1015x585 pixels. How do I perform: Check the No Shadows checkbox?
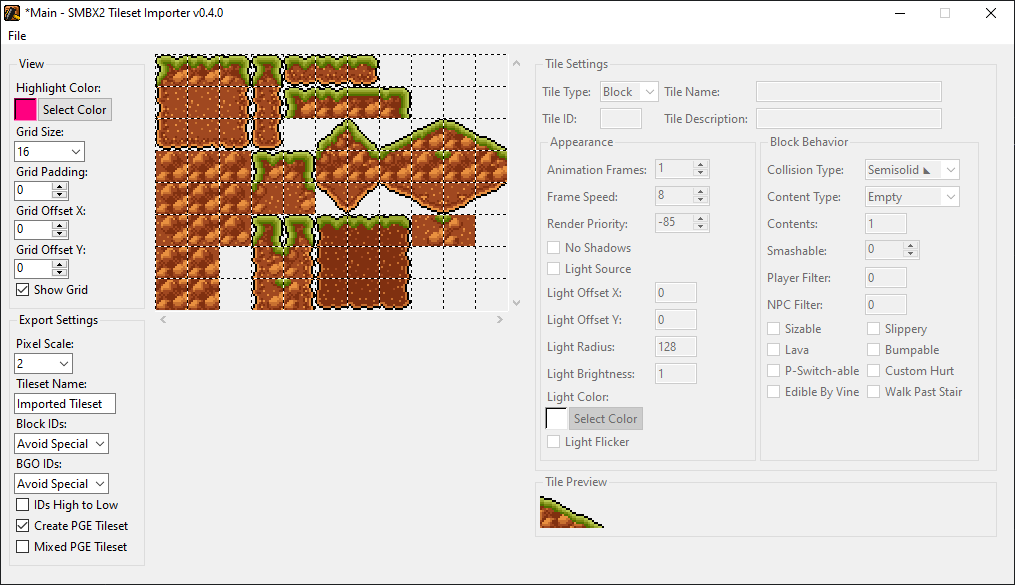coord(553,247)
